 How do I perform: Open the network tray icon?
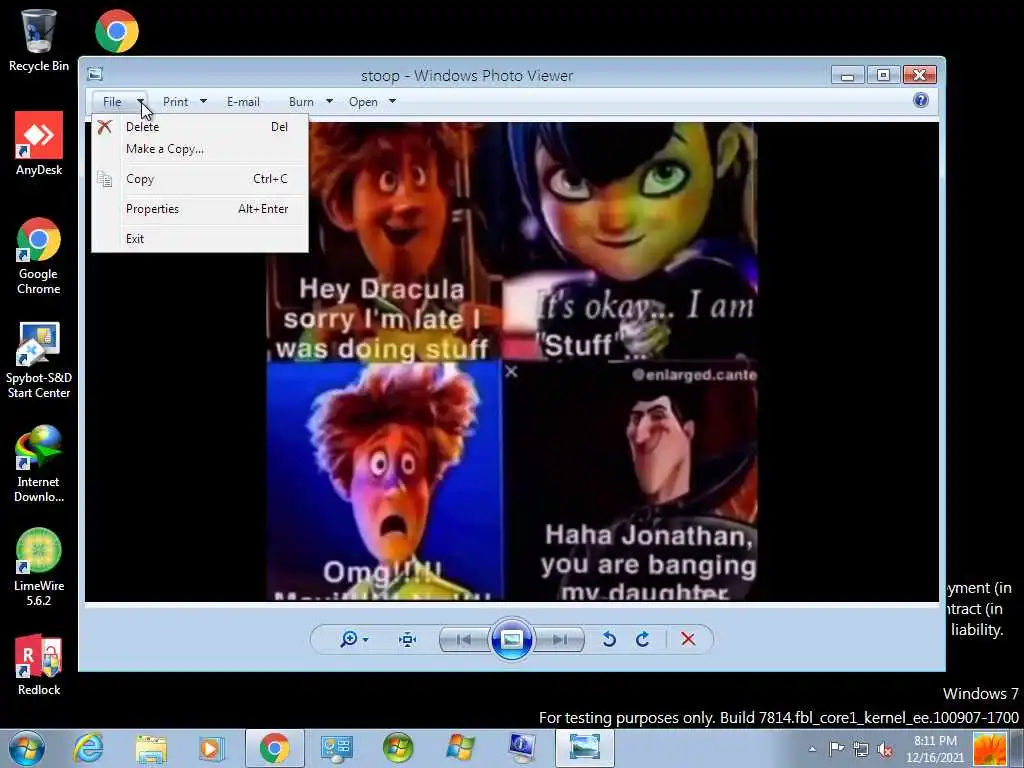pos(861,749)
